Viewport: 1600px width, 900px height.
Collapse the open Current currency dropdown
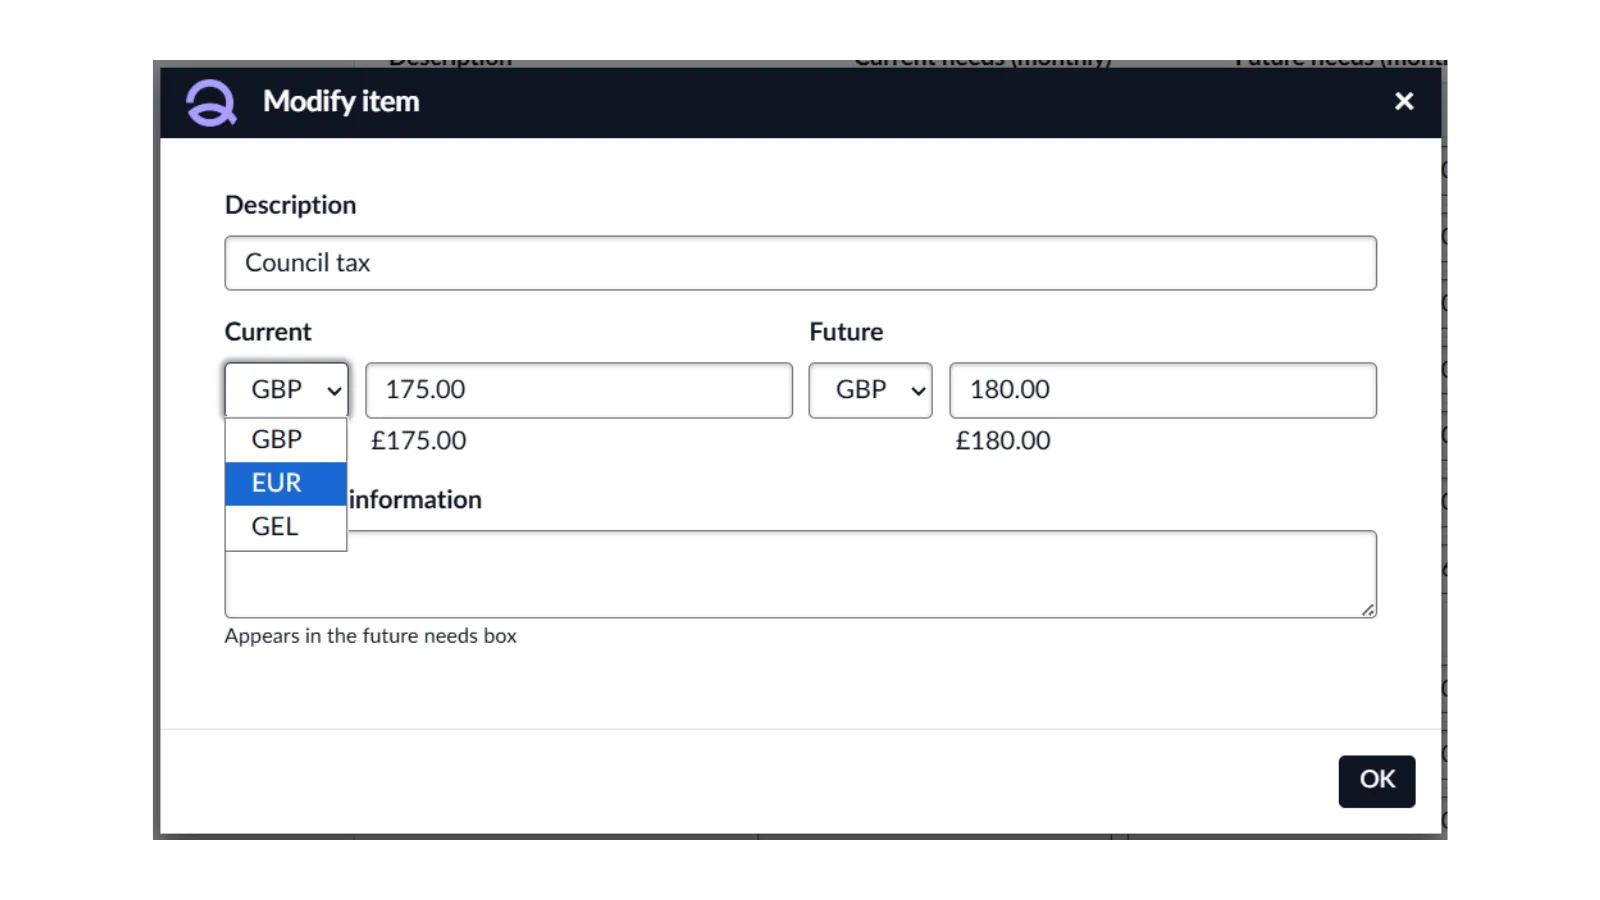(x=286, y=390)
